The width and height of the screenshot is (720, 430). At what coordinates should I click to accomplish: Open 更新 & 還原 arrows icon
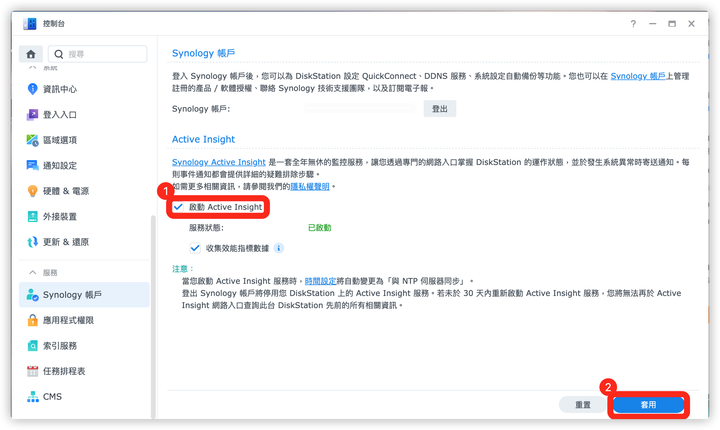32,242
